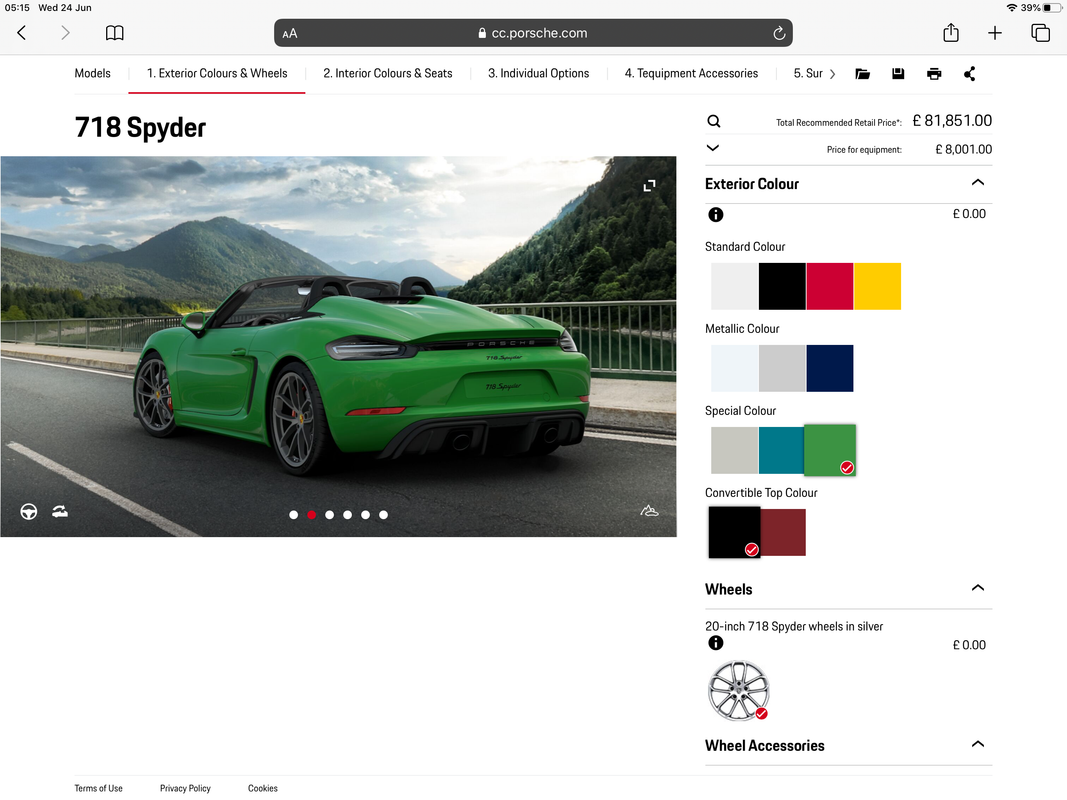Screen dimensions: 1067x800
Task: Switch to interior steering wheel view
Action: click(29, 512)
